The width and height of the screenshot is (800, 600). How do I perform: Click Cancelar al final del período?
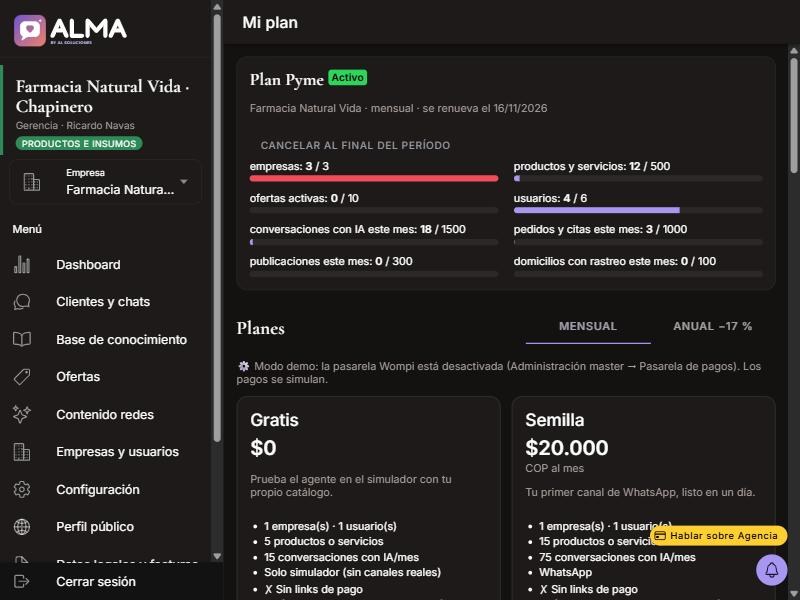pos(355,145)
